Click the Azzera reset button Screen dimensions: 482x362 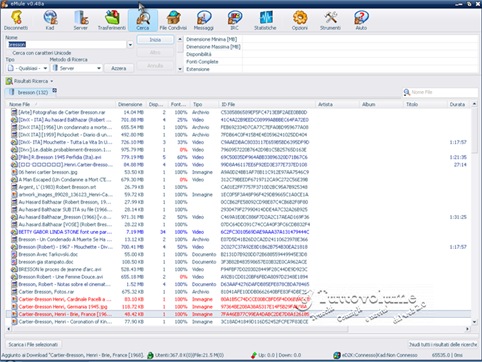tap(119, 68)
